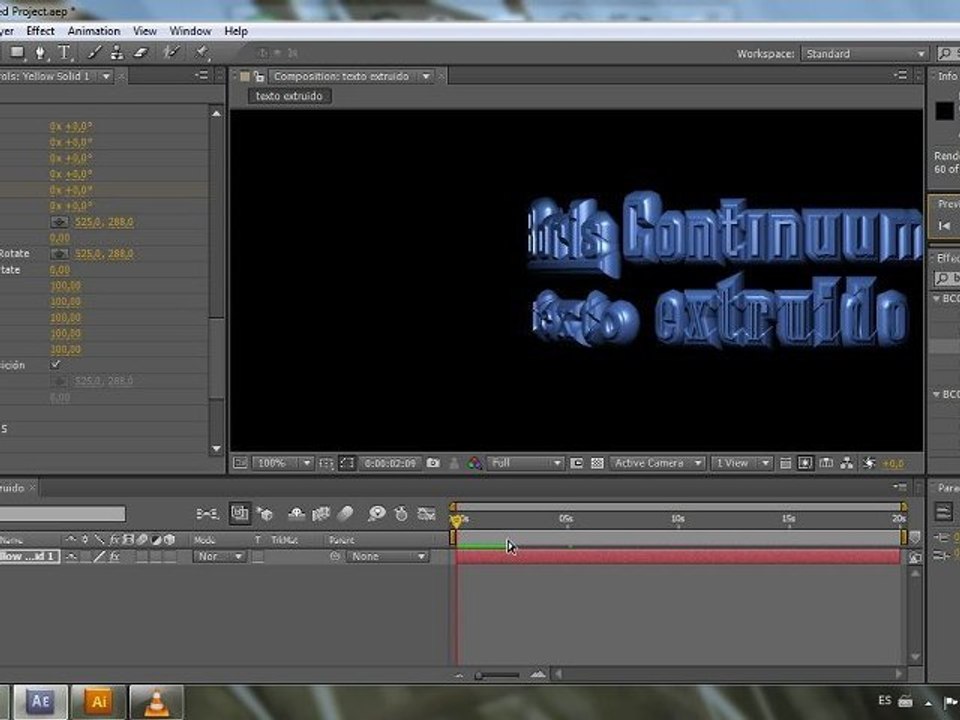Open the Effect menu
This screenshot has width=960, height=720.
tap(40, 31)
